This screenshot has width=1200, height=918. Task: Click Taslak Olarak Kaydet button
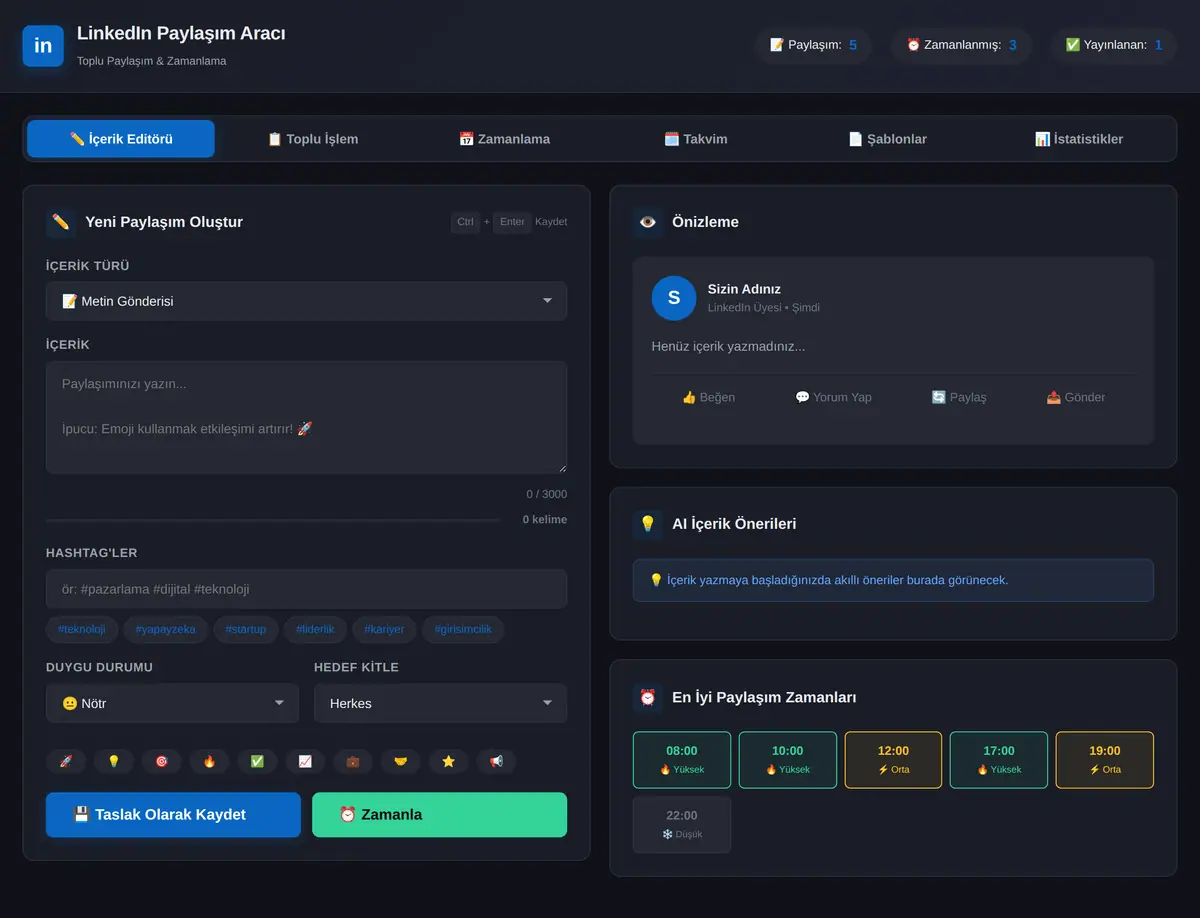coord(173,814)
